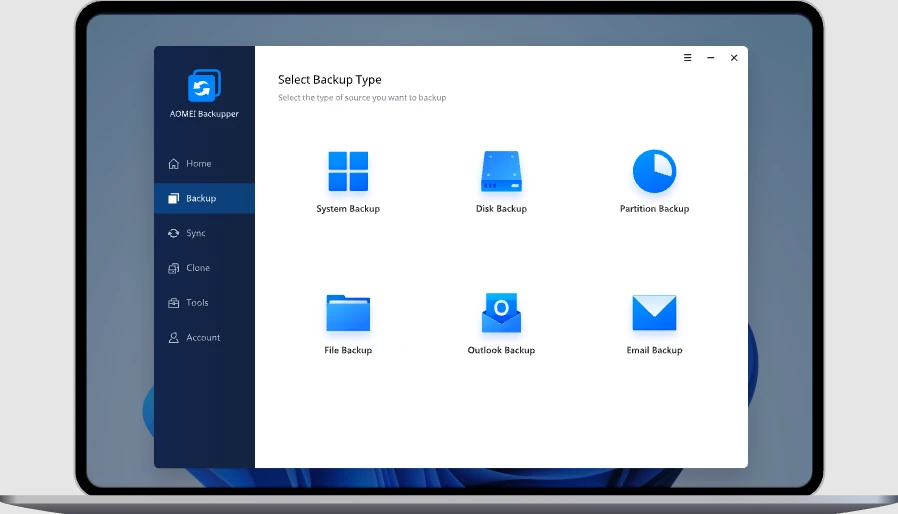Click the Clone icon in sidebar
Image resolution: width=898 pixels, height=514 pixels.
173,268
